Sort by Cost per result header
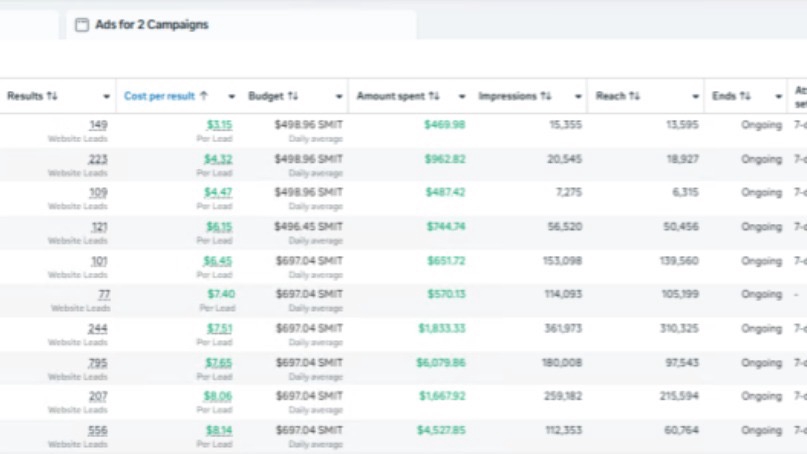This screenshot has height=454, width=807. (160, 97)
